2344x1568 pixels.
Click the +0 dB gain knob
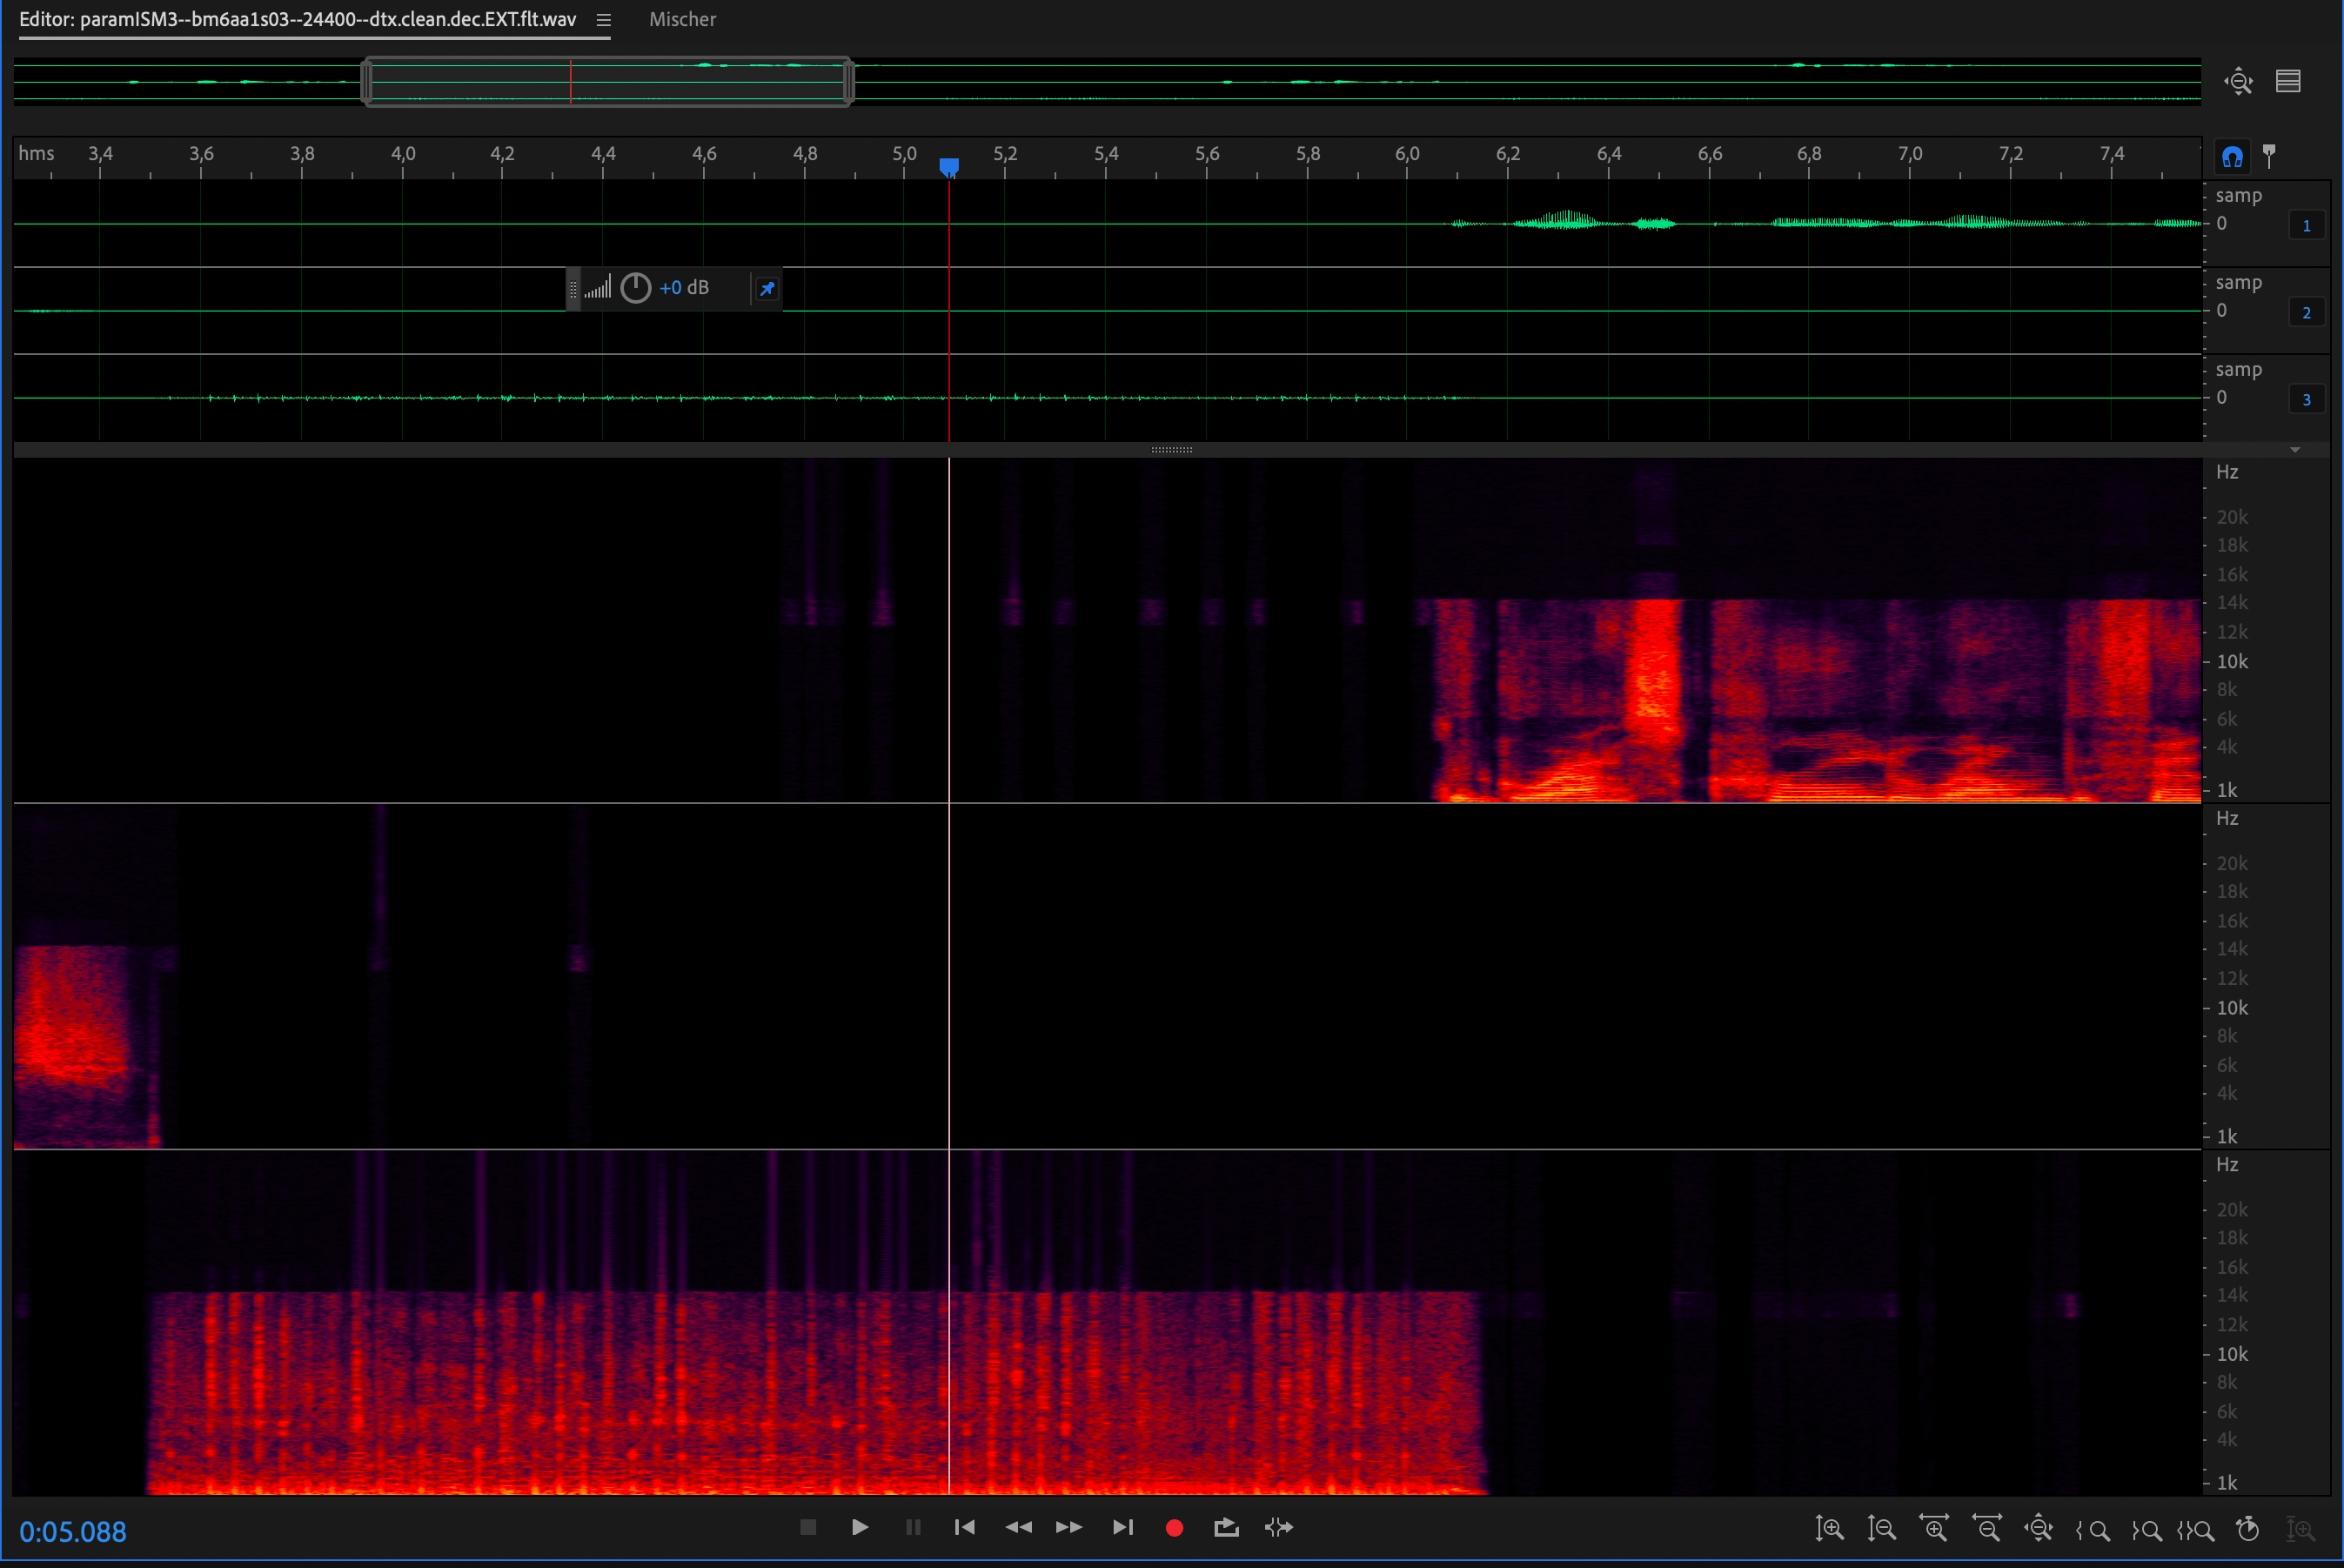[636, 288]
